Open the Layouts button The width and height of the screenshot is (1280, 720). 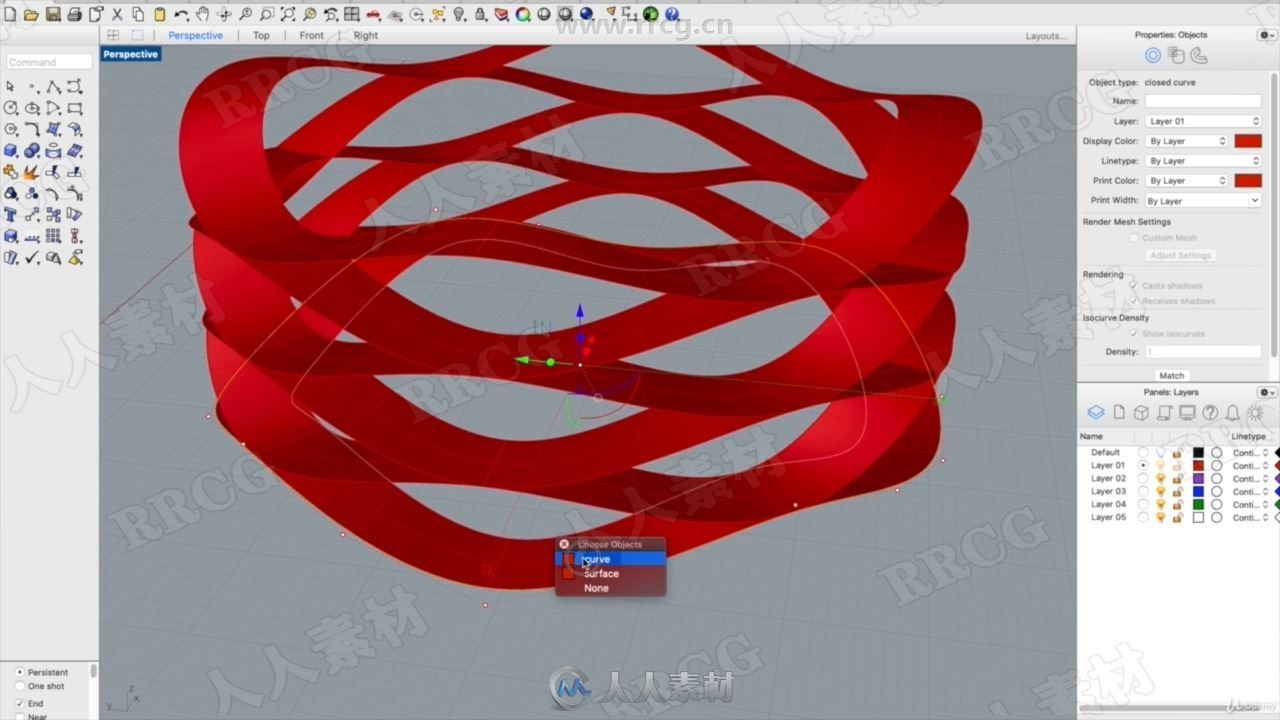[x=1046, y=36]
